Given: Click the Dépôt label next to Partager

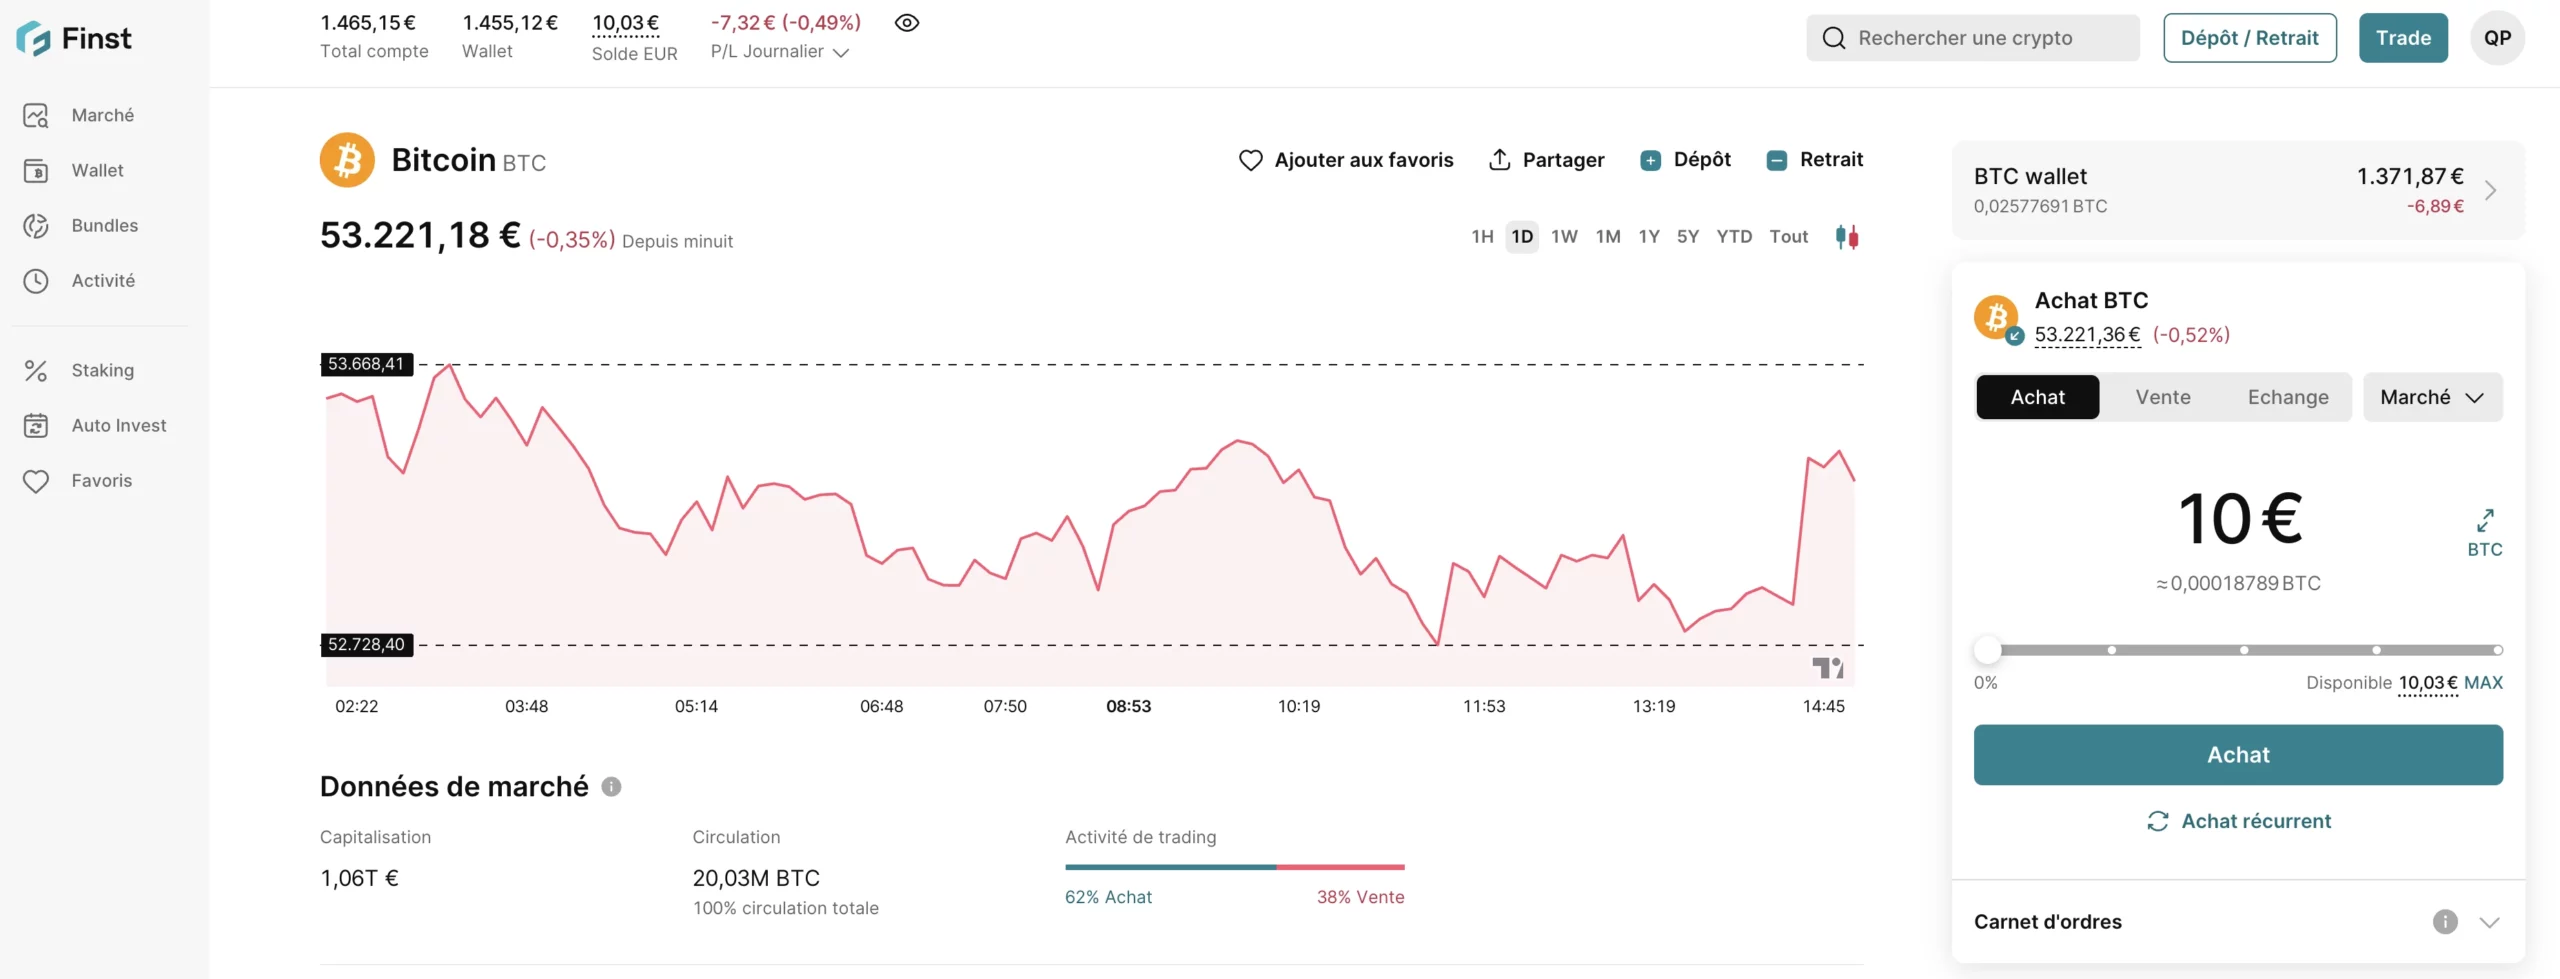Looking at the screenshot, I should [1702, 160].
